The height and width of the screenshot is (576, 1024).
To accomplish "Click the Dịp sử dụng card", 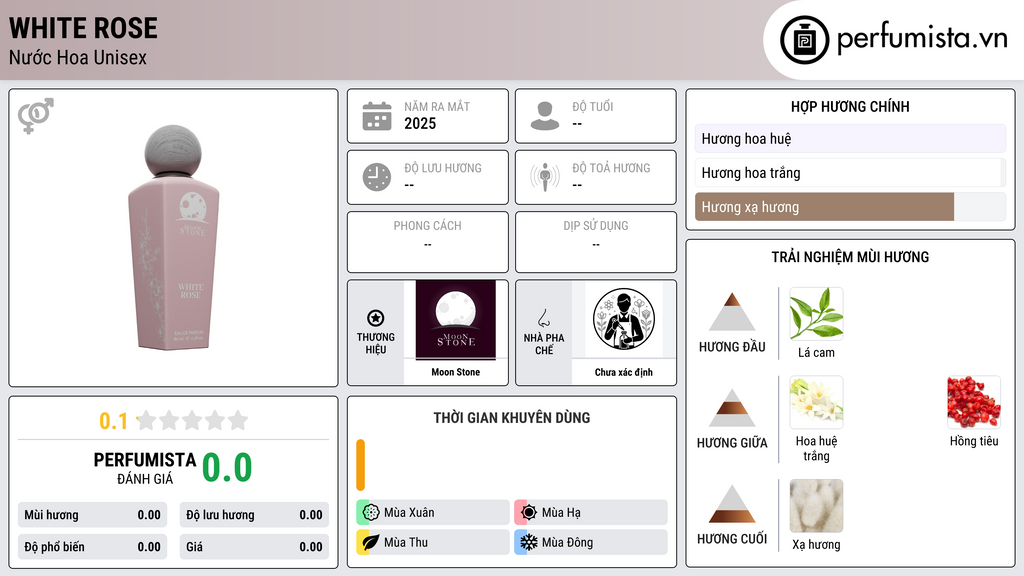I will (x=596, y=242).
